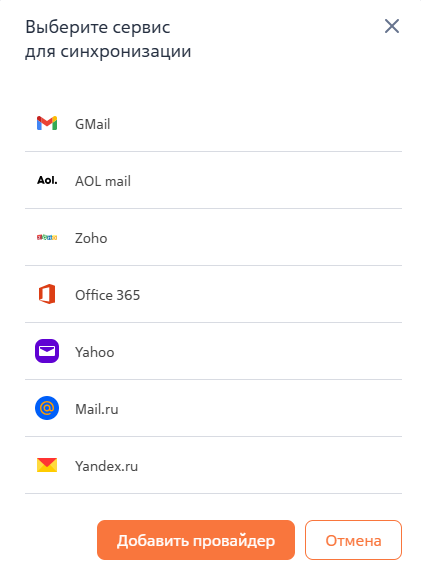421x581 pixels.
Task: Select the 'Yandex.ru' text label
Action: (106, 466)
